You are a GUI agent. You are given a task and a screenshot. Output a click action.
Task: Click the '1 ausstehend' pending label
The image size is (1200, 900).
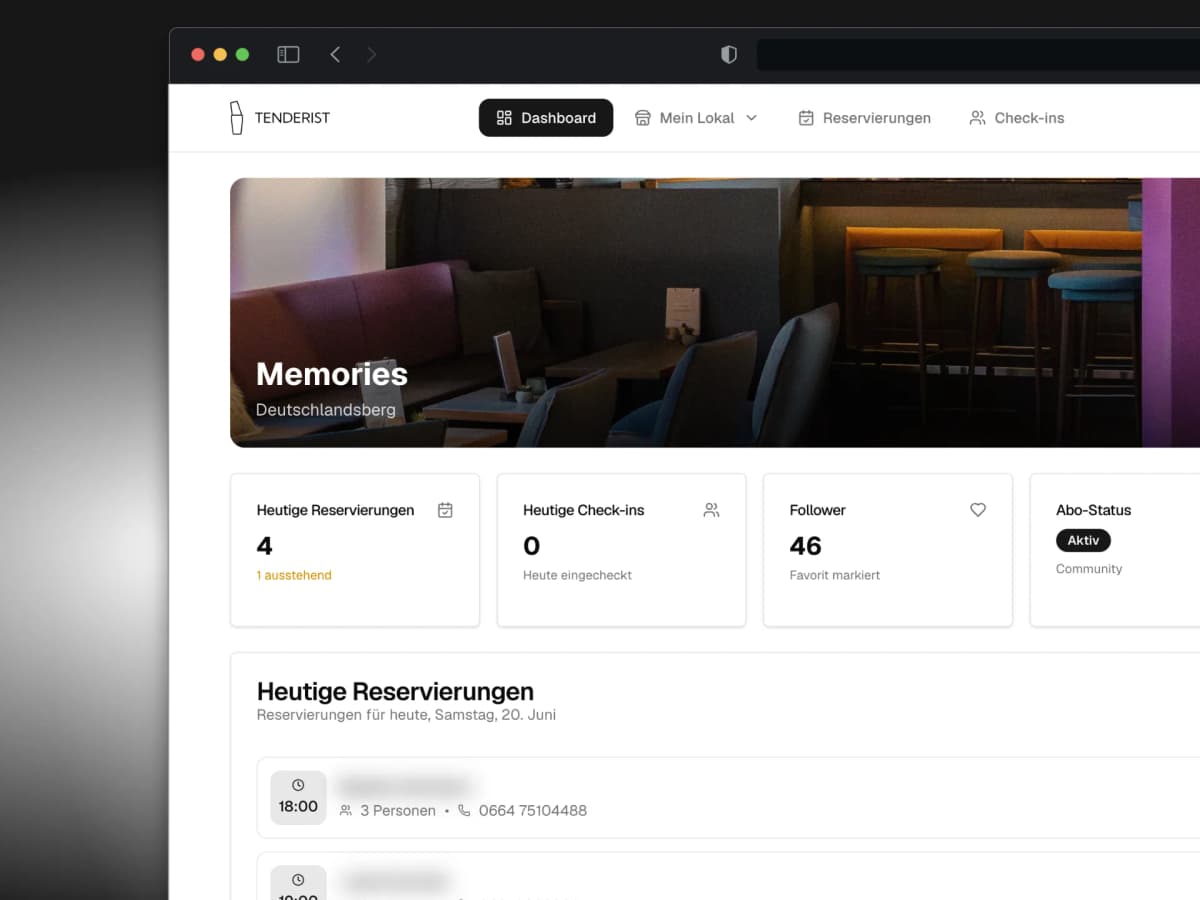point(294,575)
